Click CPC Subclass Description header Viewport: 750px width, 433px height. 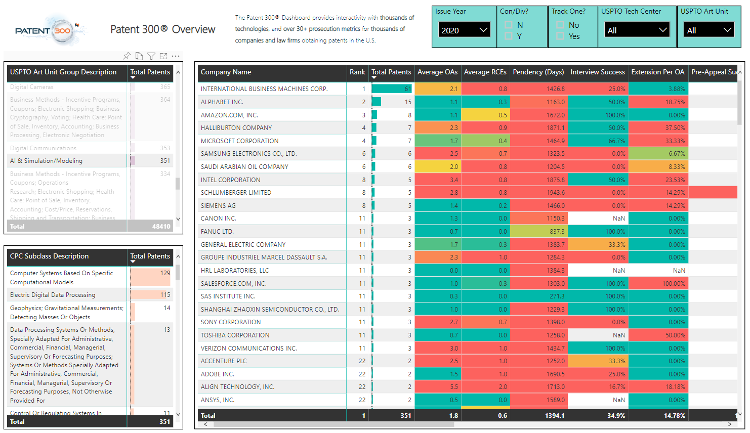point(49,256)
